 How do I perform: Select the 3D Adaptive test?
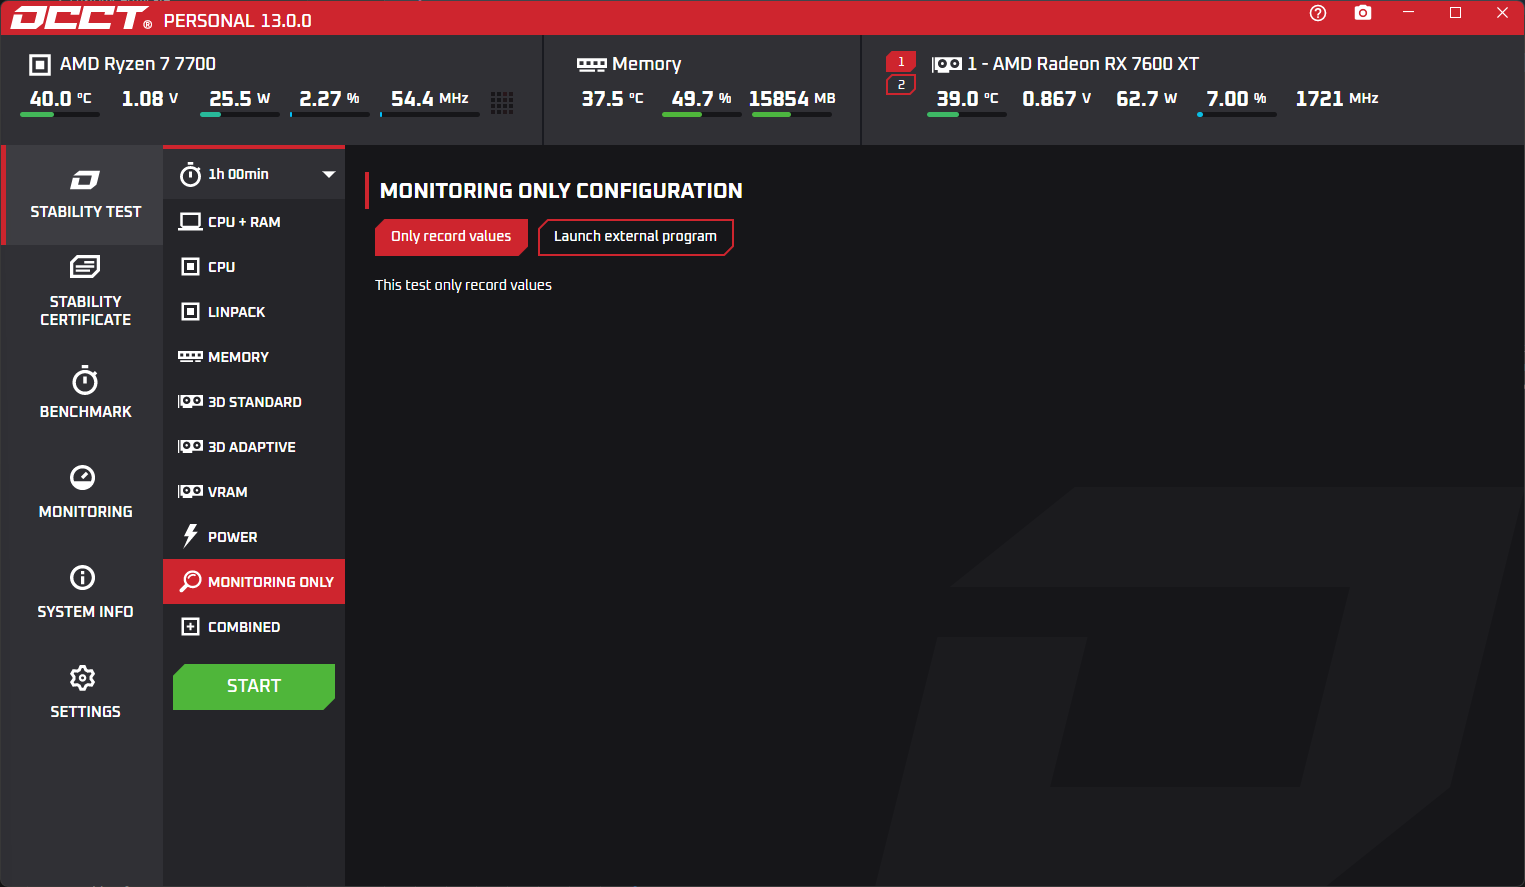pyautogui.click(x=254, y=447)
